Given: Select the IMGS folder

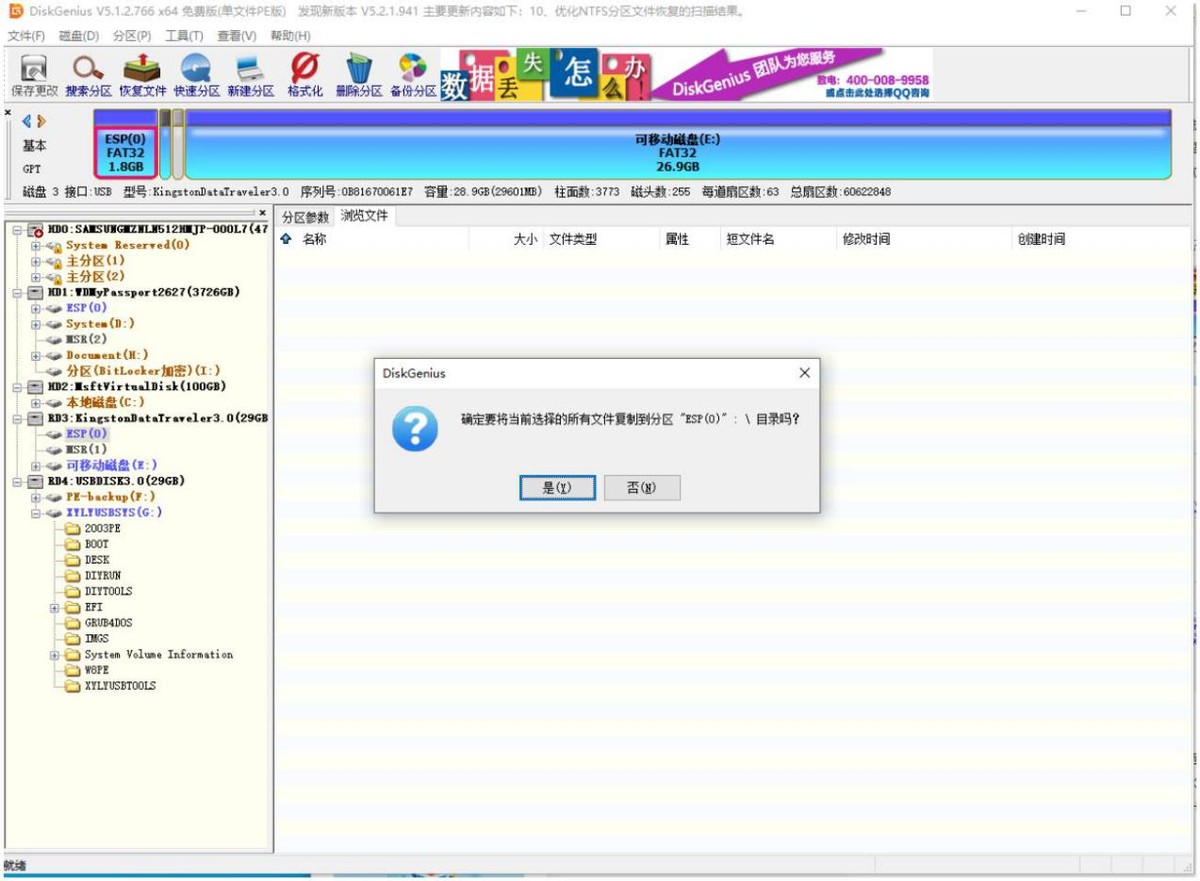Looking at the screenshot, I should [97, 638].
